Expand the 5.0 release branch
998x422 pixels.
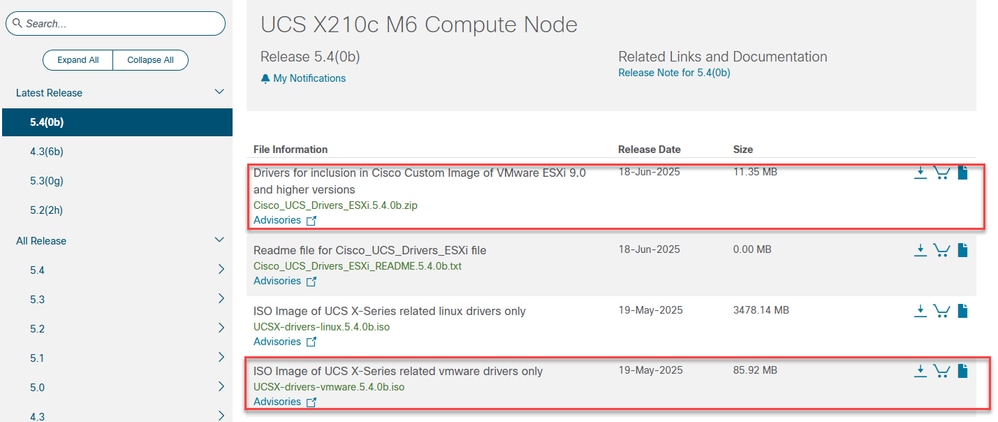click(221, 387)
